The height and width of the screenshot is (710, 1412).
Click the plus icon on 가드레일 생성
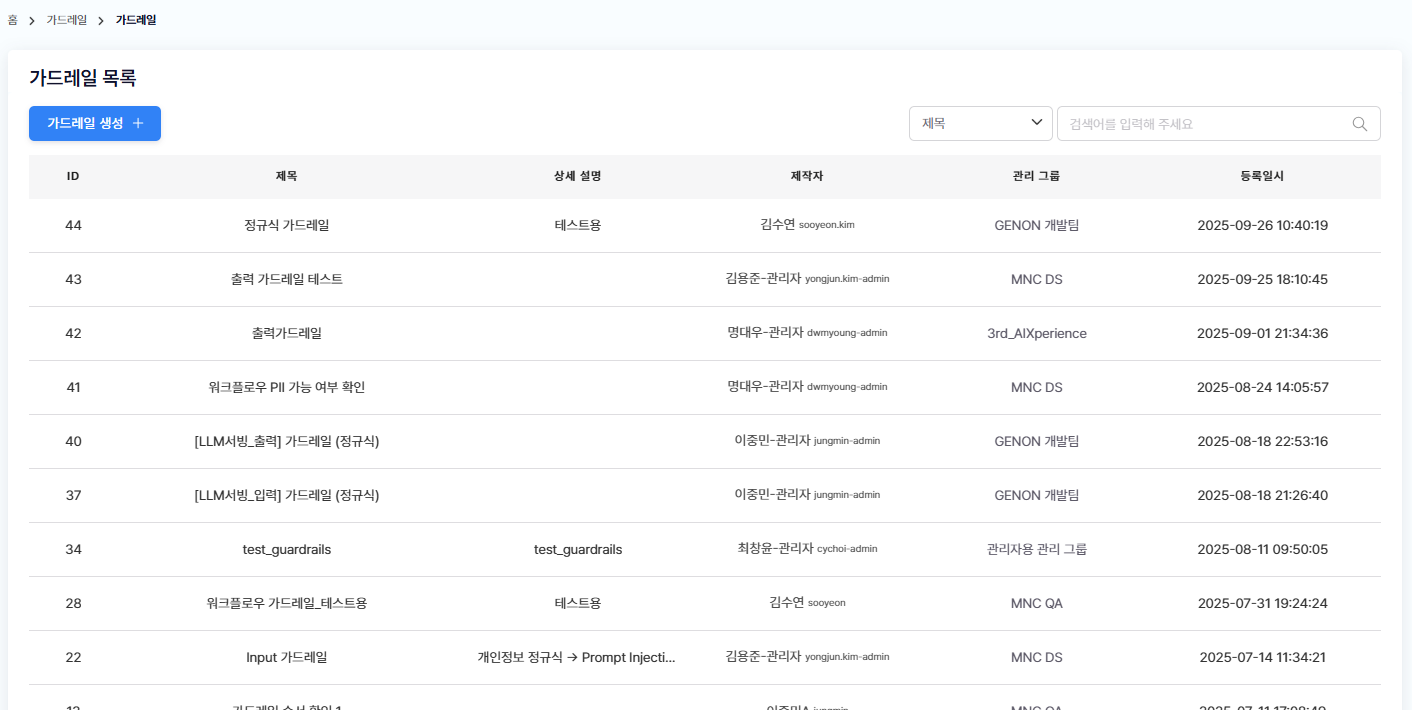pos(139,123)
